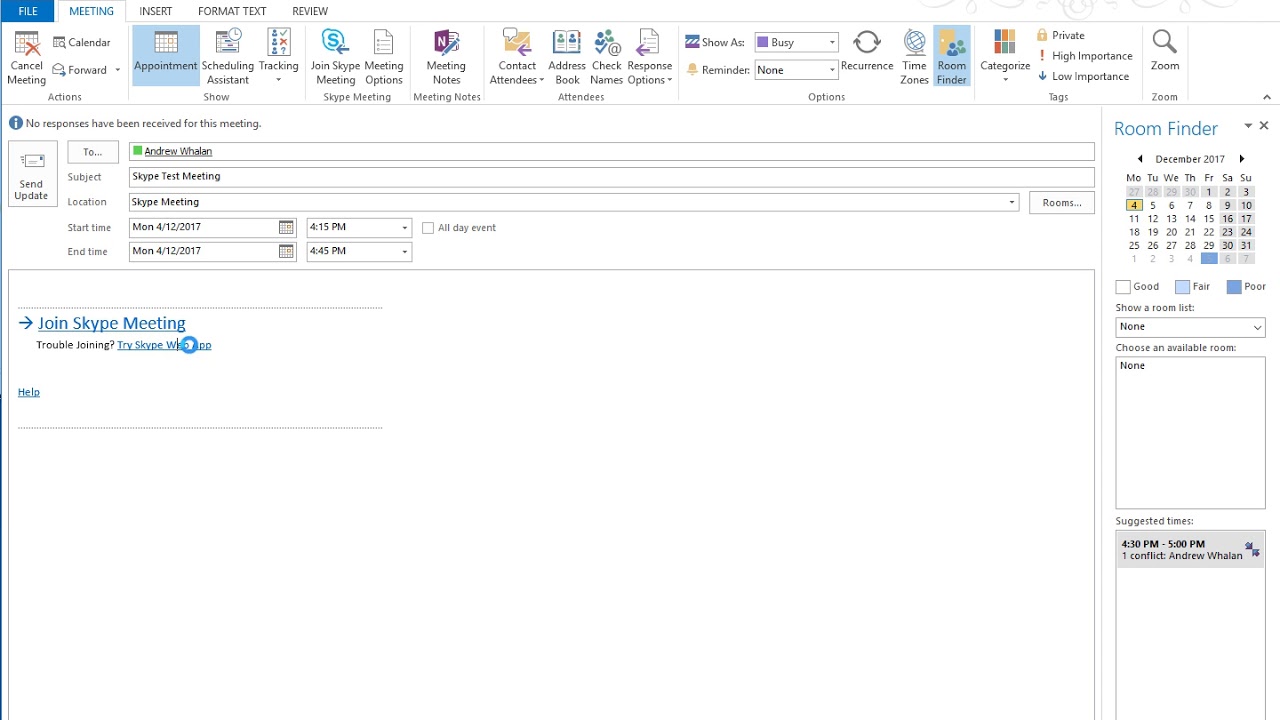Screen dimensions: 1280x720
Task: Open the Room Finder pane options arrow
Action: click(x=1248, y=126)
